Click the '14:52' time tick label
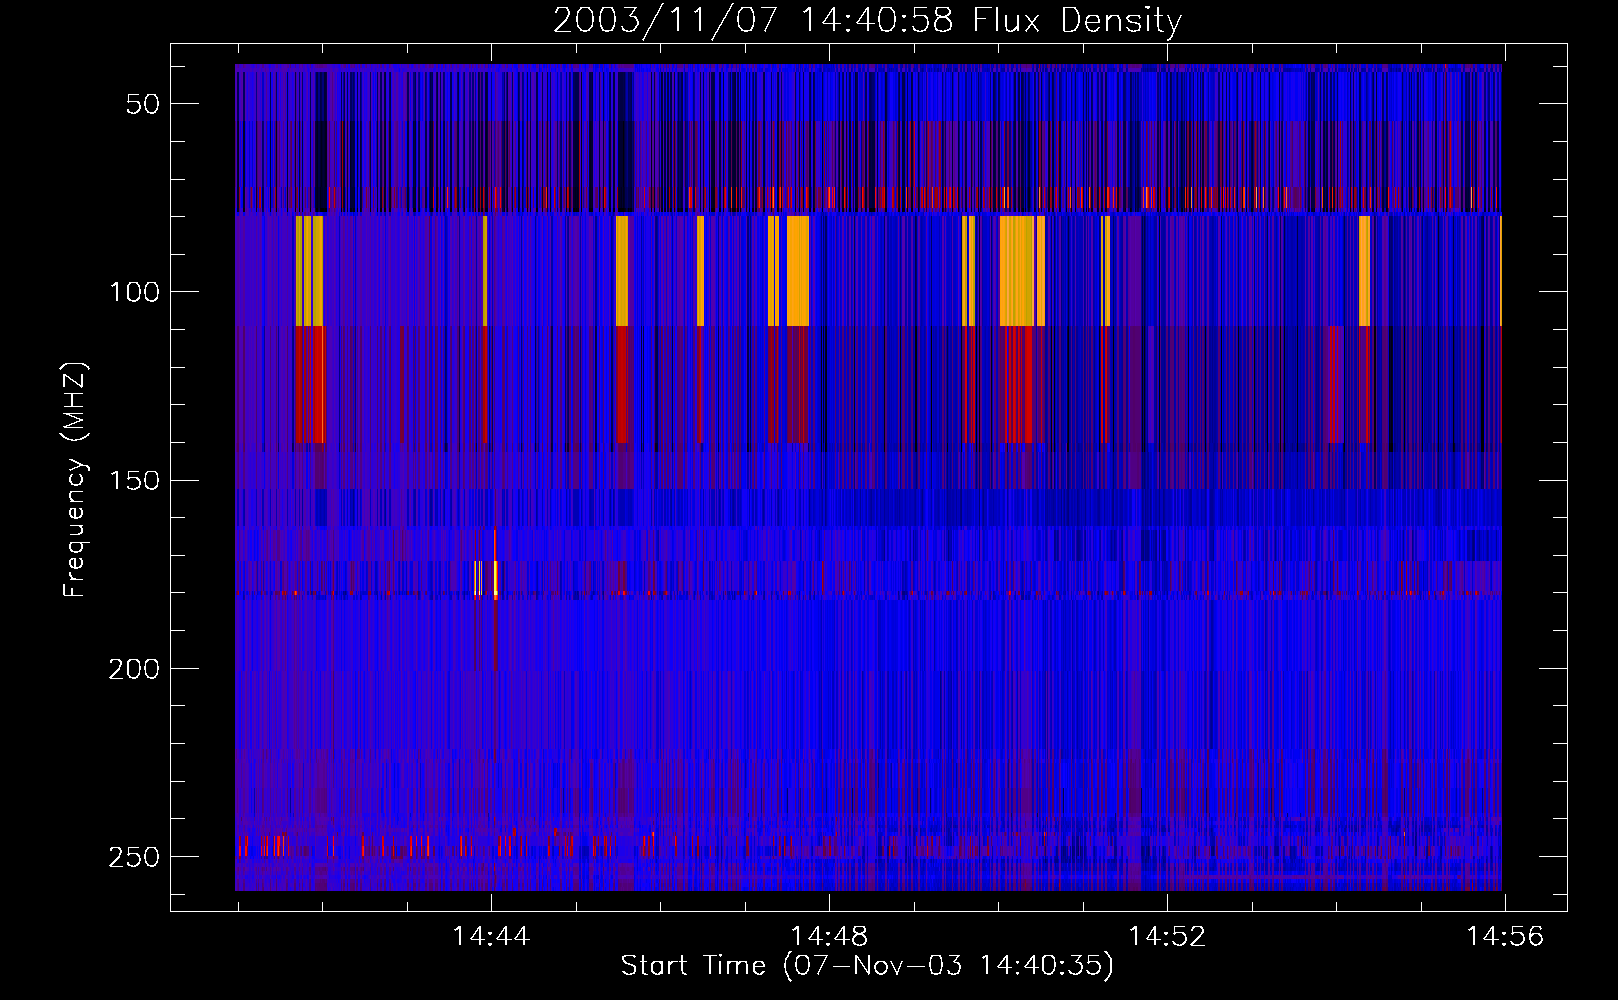The width and height of the screenshot is (1618, 1000). (x=1167, y=937)
